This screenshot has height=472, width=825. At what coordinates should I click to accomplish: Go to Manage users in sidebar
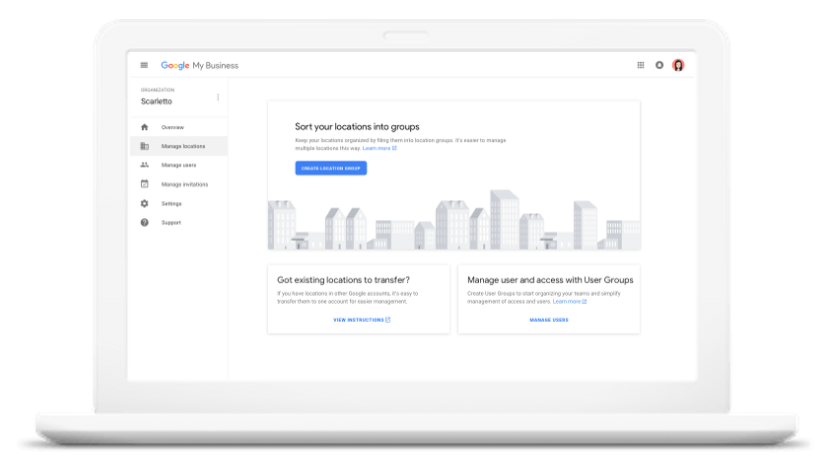[178, 165]
